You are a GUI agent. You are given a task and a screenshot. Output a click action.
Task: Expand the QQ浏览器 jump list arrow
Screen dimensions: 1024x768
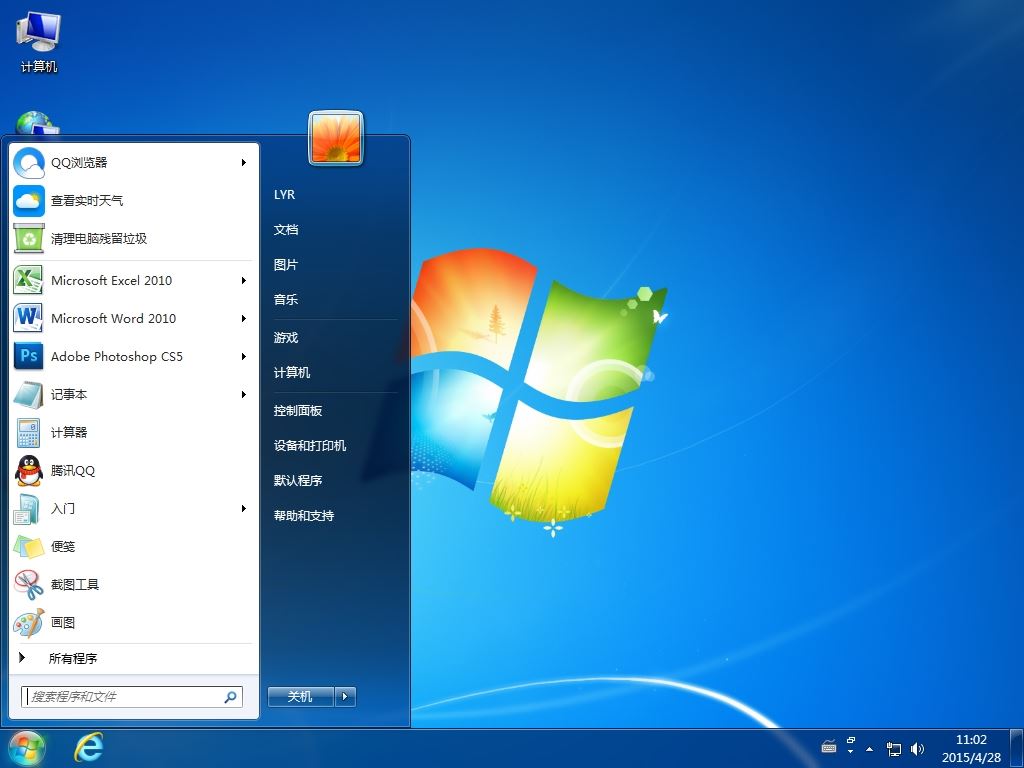244,163
